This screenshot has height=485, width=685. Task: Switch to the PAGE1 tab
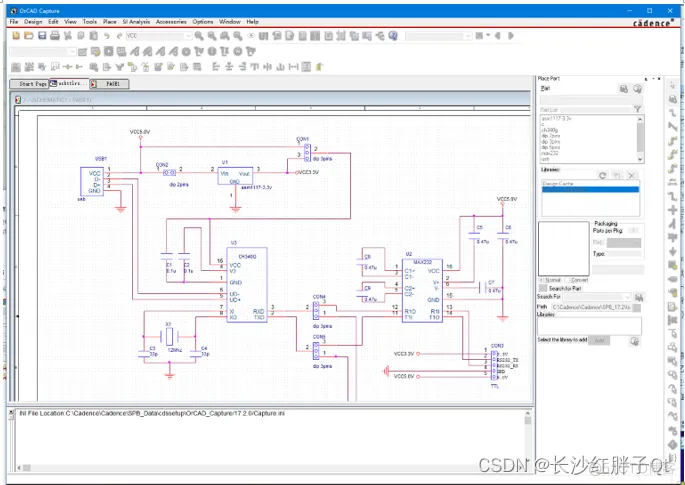(109, 83)
